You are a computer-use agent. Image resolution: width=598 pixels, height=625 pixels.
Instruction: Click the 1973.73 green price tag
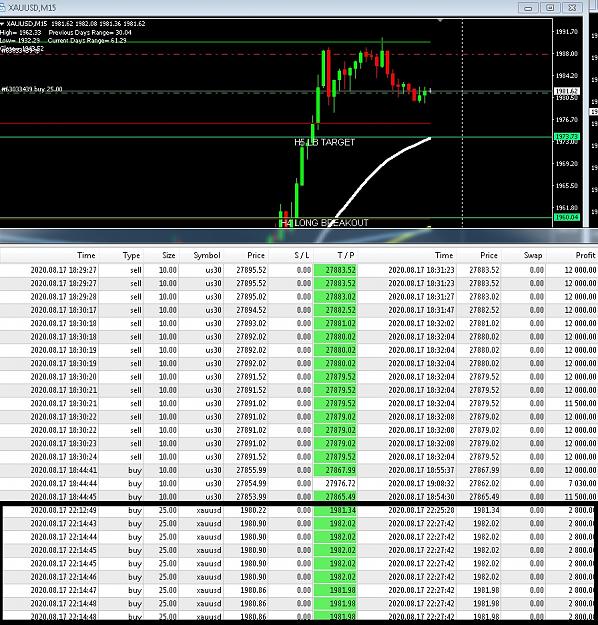pyautogui.click(x=567, y=136)
